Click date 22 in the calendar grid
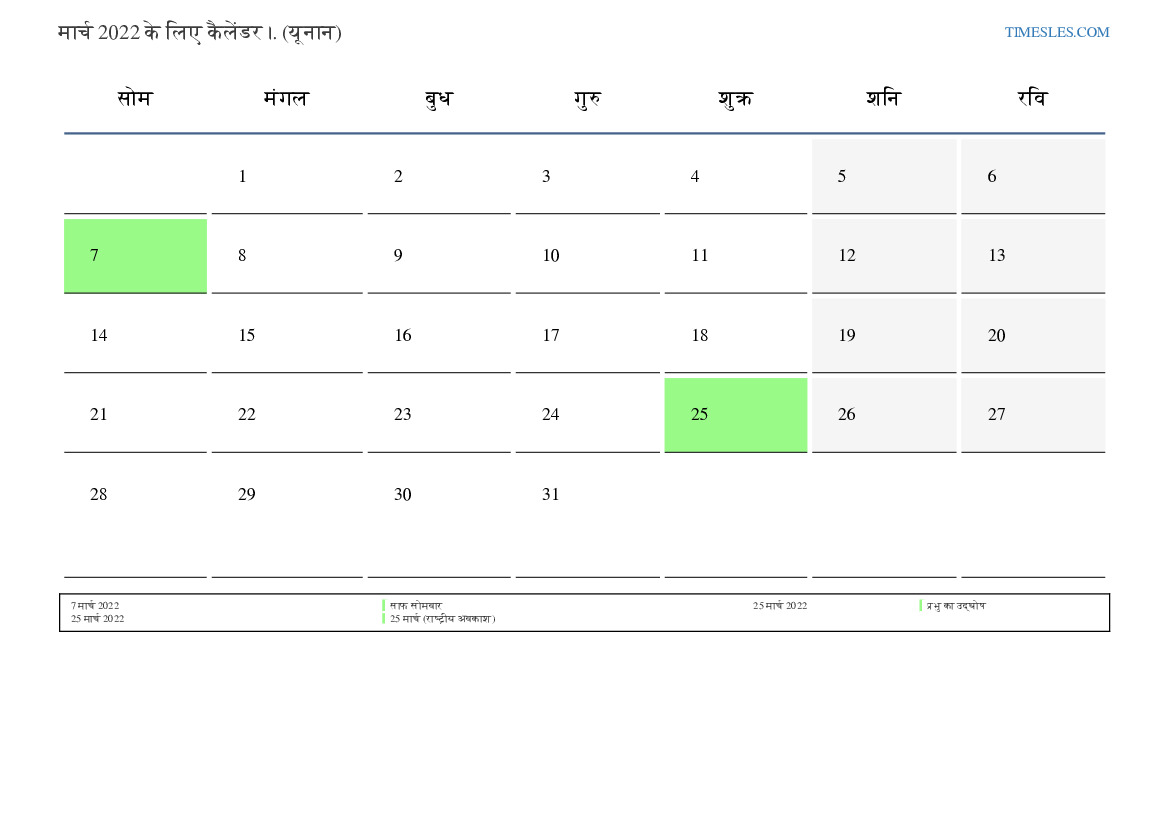This screenshot has height=827, width=1169. [287, 415]
